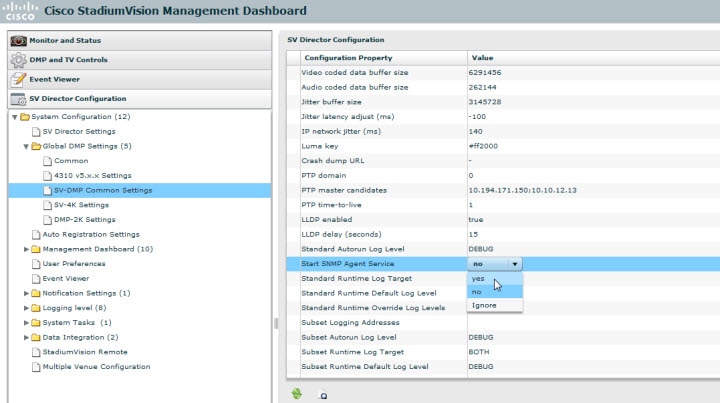Click the Subset Runtime Log Target BOTH value
This screenshot has height=403, width=720.
479,352
